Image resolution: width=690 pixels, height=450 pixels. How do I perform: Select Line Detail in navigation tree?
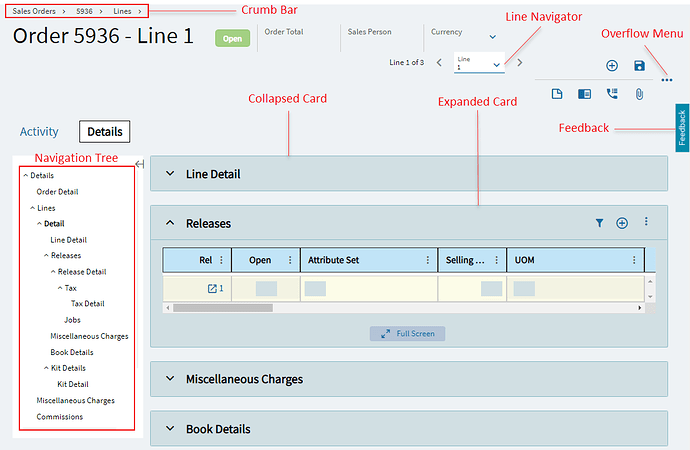tap(68, 240)
